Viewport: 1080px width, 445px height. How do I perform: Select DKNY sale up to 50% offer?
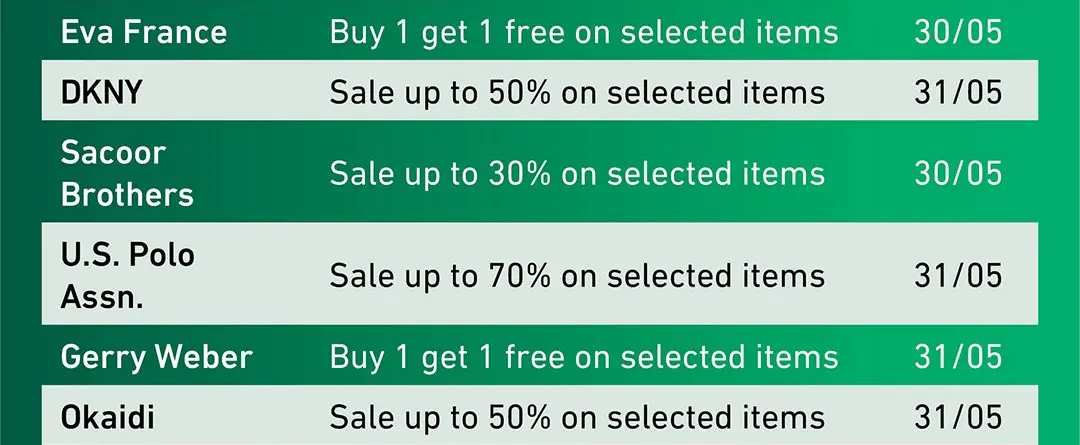[x=577, y=92]
